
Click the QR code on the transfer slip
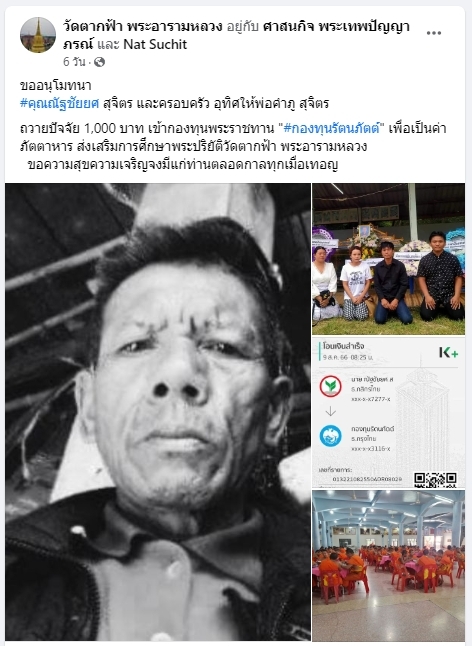tap(435, 480)
